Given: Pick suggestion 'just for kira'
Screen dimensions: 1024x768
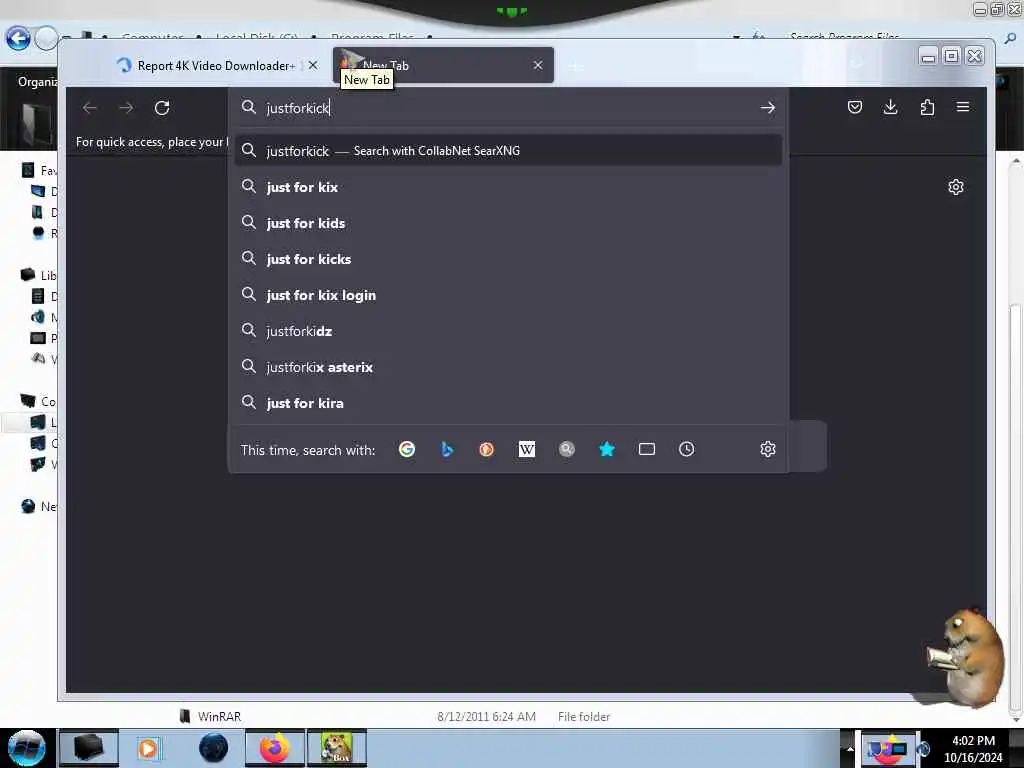Looking at the screenshot, I should click(508, 403).
